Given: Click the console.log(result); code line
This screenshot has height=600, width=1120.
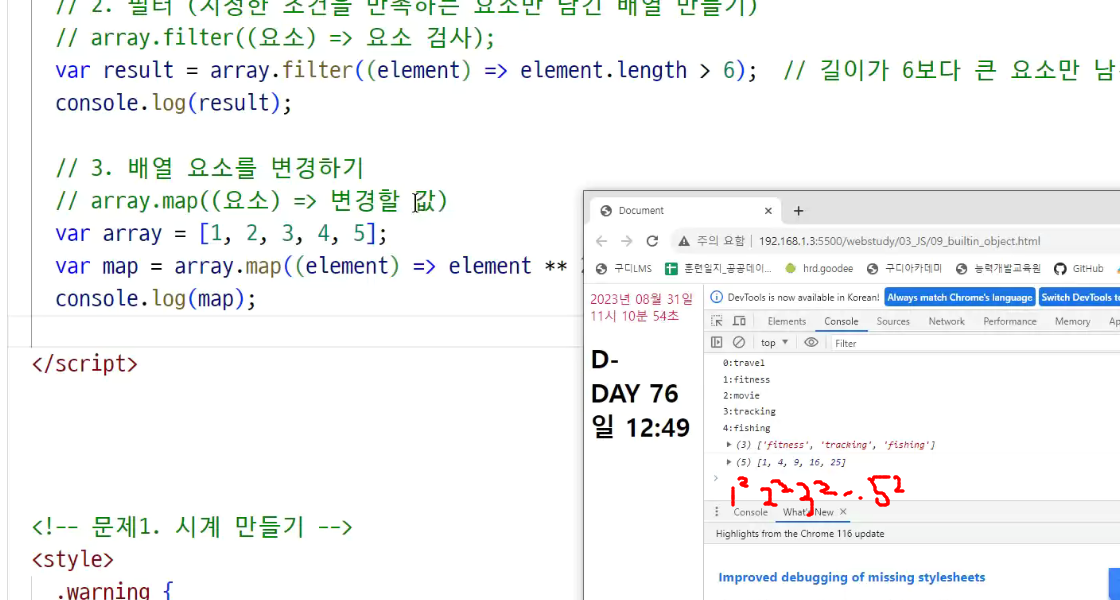Looking at the screenshot, I should [x=174, y=103].
